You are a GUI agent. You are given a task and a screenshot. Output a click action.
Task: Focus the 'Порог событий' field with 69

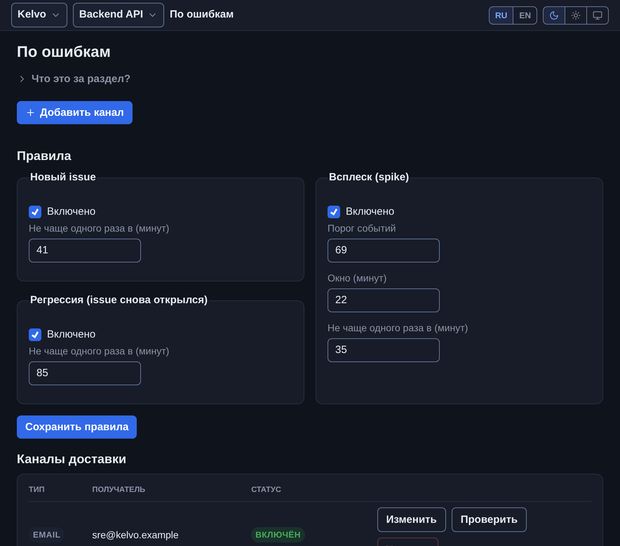pyautogui.click(x=384, y=250)
